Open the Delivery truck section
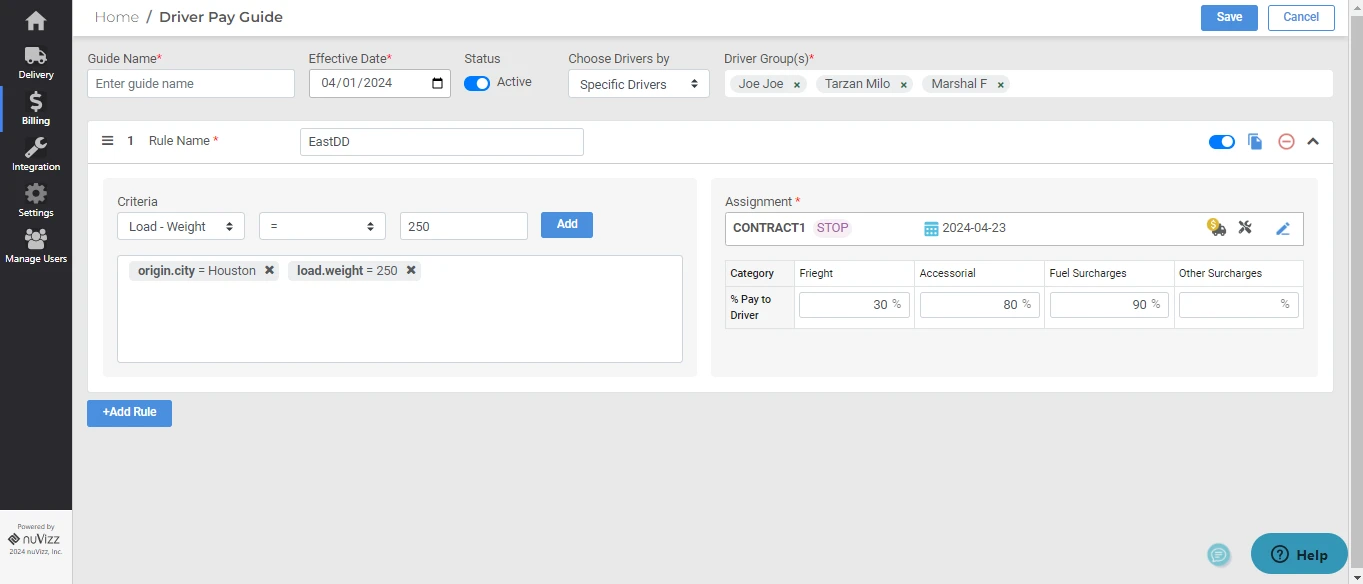Viewport: 1363px width, 584px height. point(36,62)
